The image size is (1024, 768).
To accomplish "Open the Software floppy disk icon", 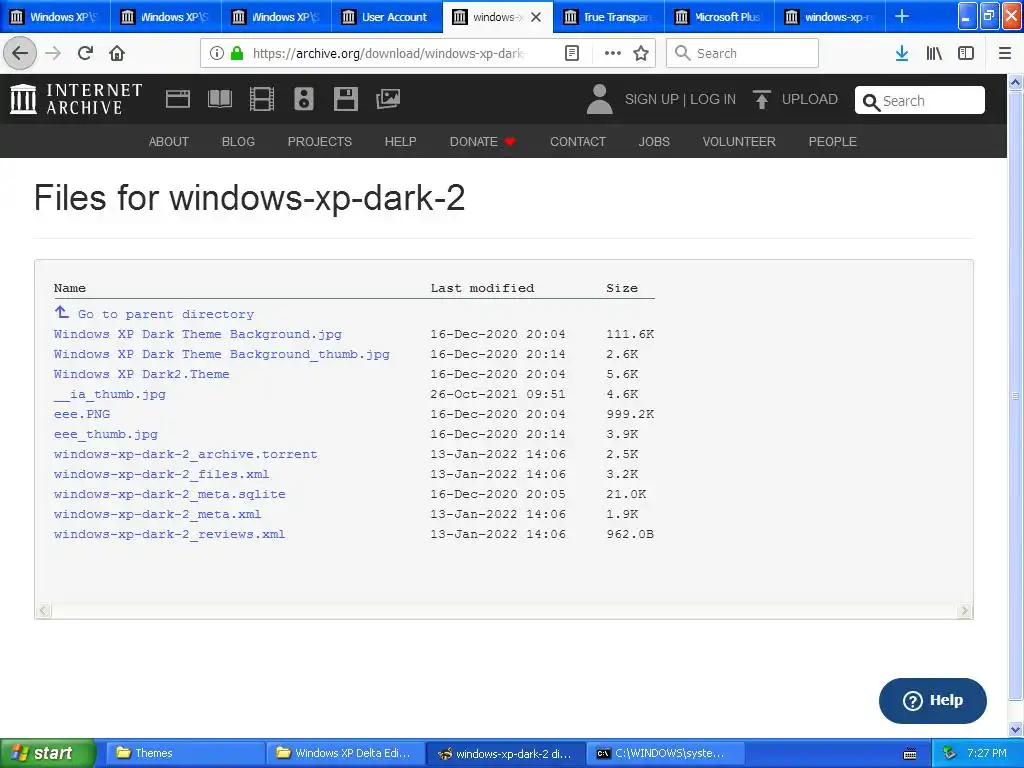I will click(x=345, y=99).
